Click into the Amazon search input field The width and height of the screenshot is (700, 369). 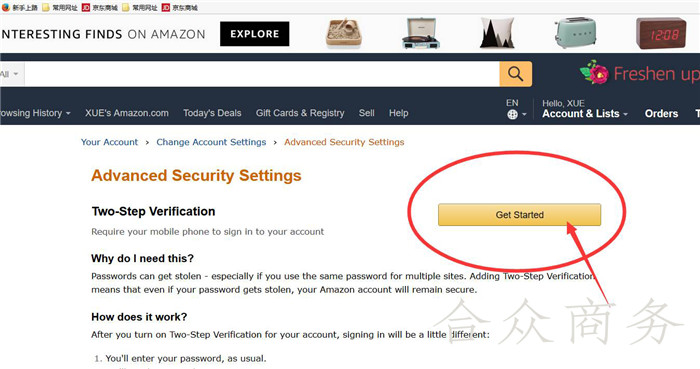(262, 74)
